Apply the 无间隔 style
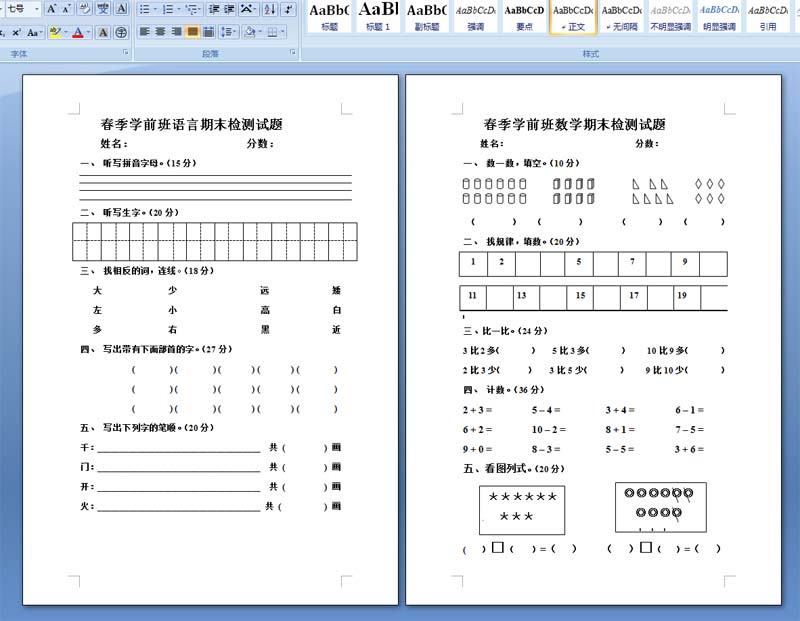The image size is (800, 621). [621, 17]
